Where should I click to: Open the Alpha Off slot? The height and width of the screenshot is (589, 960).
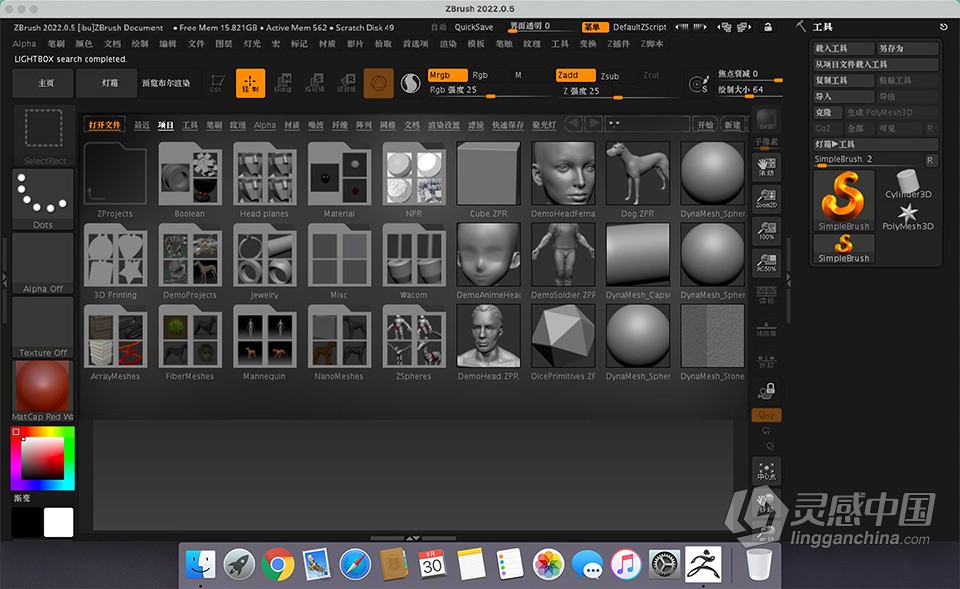point(43,264)
